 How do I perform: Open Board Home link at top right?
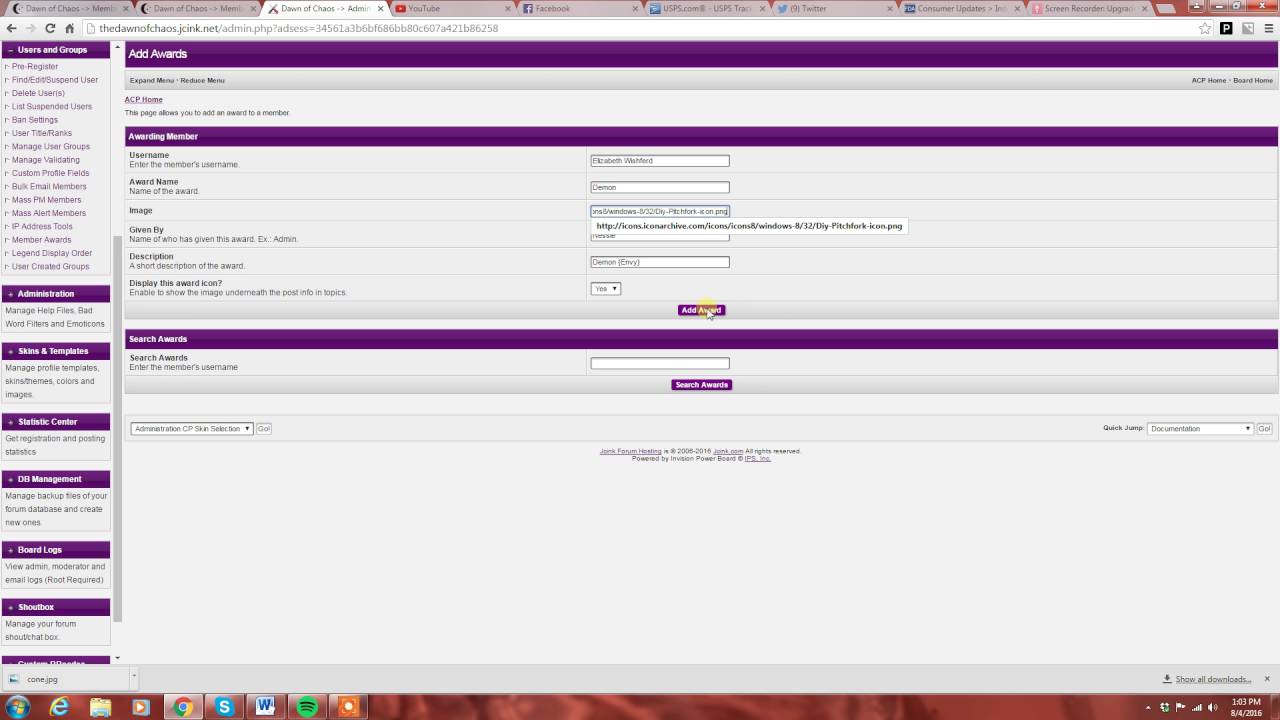click(x=1253, y=80)
